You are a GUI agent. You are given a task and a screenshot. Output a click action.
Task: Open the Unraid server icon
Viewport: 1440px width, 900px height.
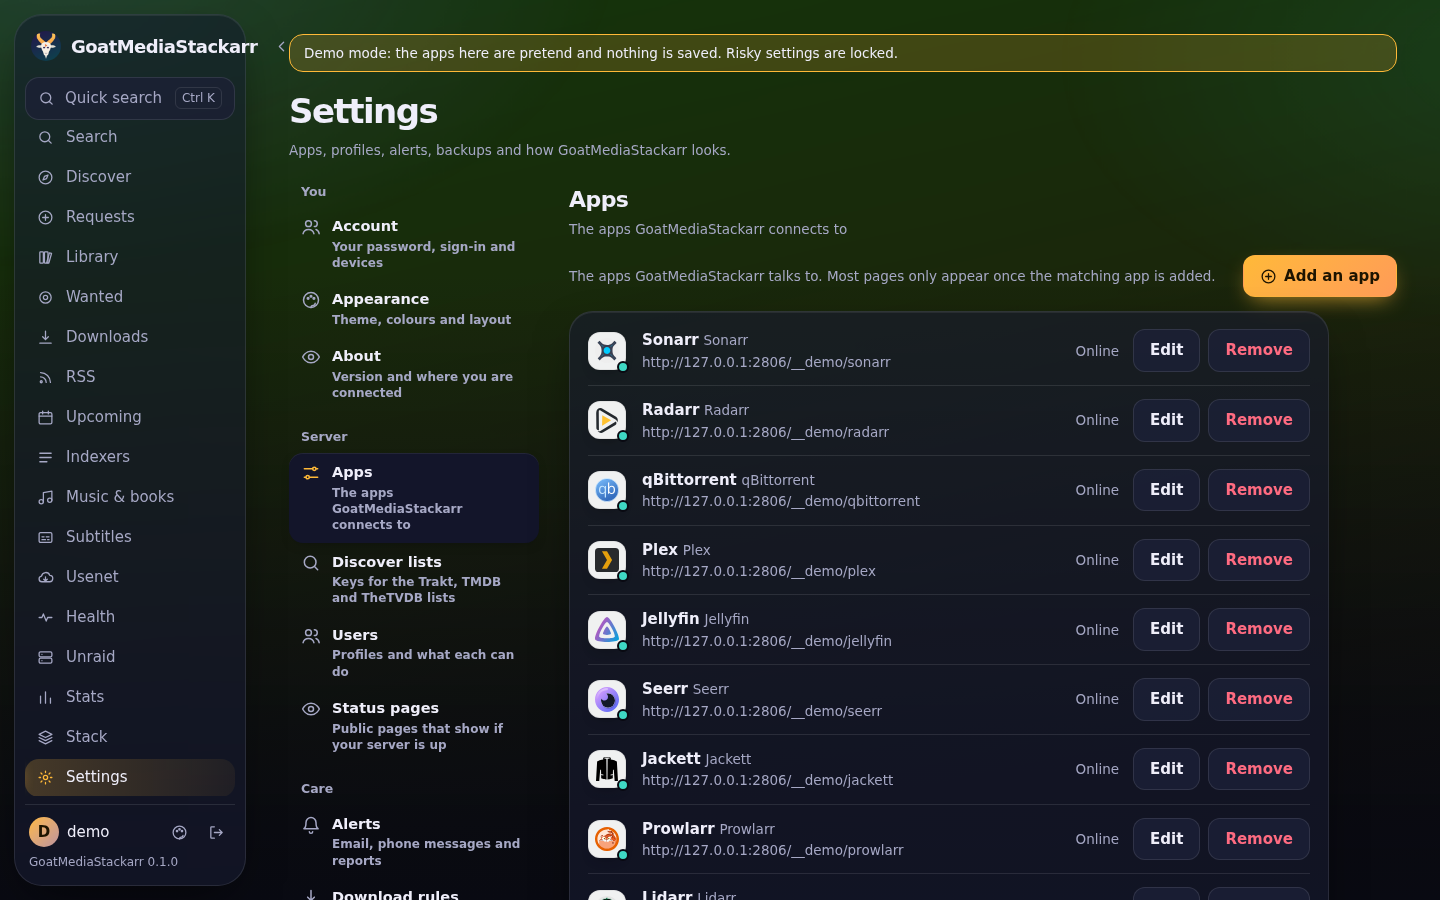tap(45, 657)
